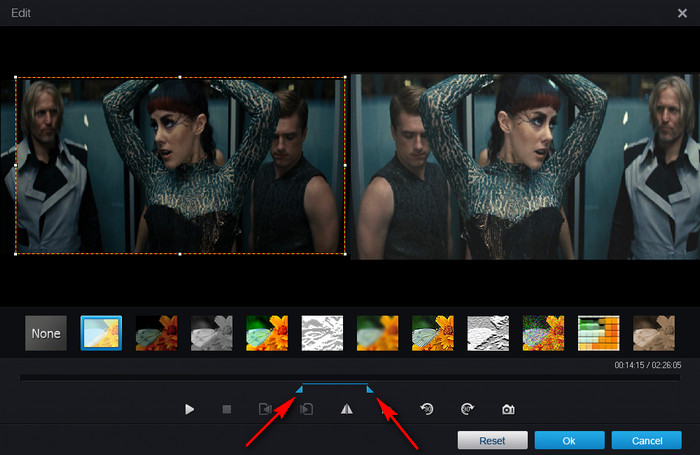Click the left blue trim marker
Image resolution: width=700 pixels, height=455 pixels.
(x=300, y=389)
